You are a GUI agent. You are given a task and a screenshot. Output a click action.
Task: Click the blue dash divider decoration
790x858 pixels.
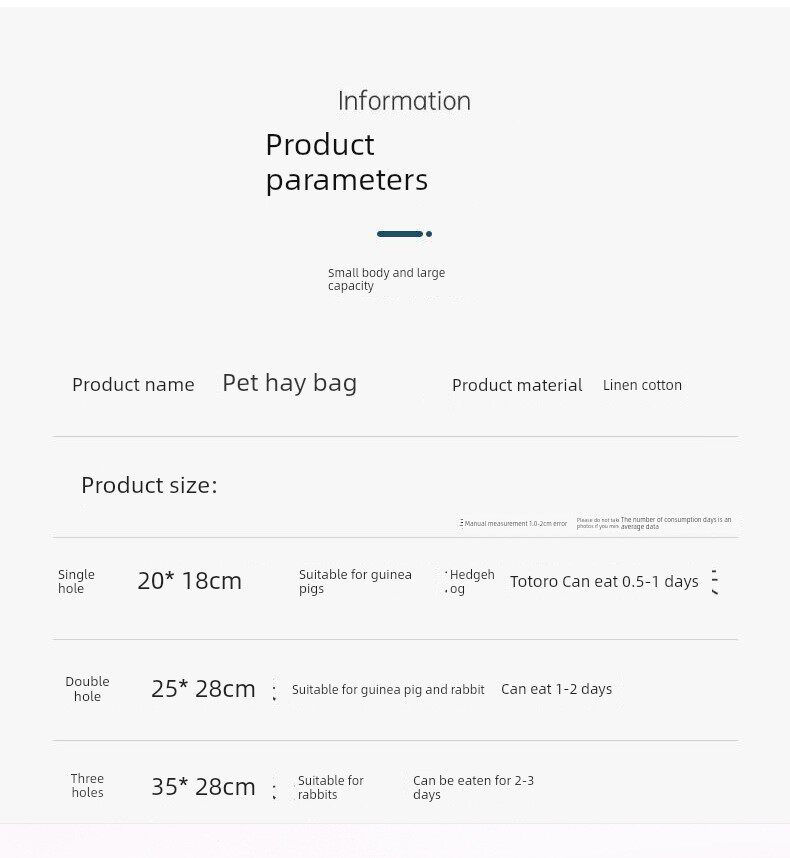tap(403, 234)
